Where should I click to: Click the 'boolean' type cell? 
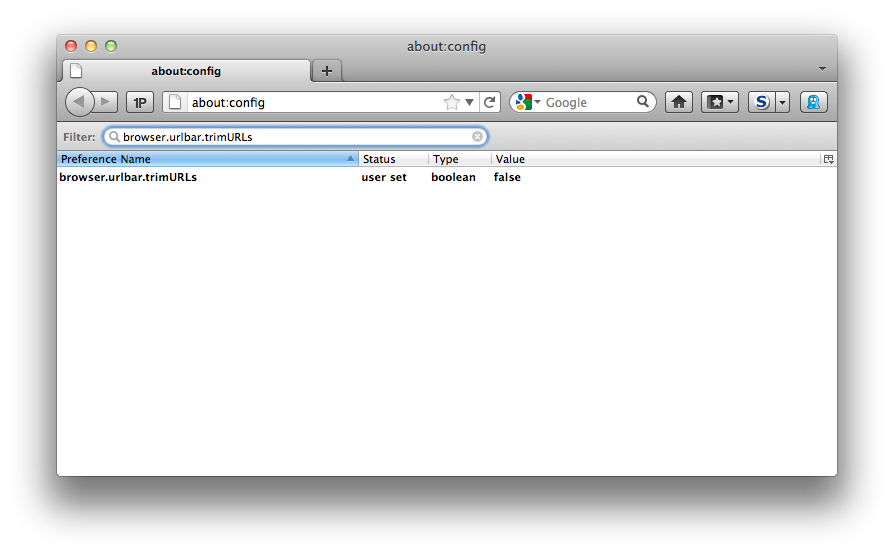pyautogui.click(x=453, y=177)
